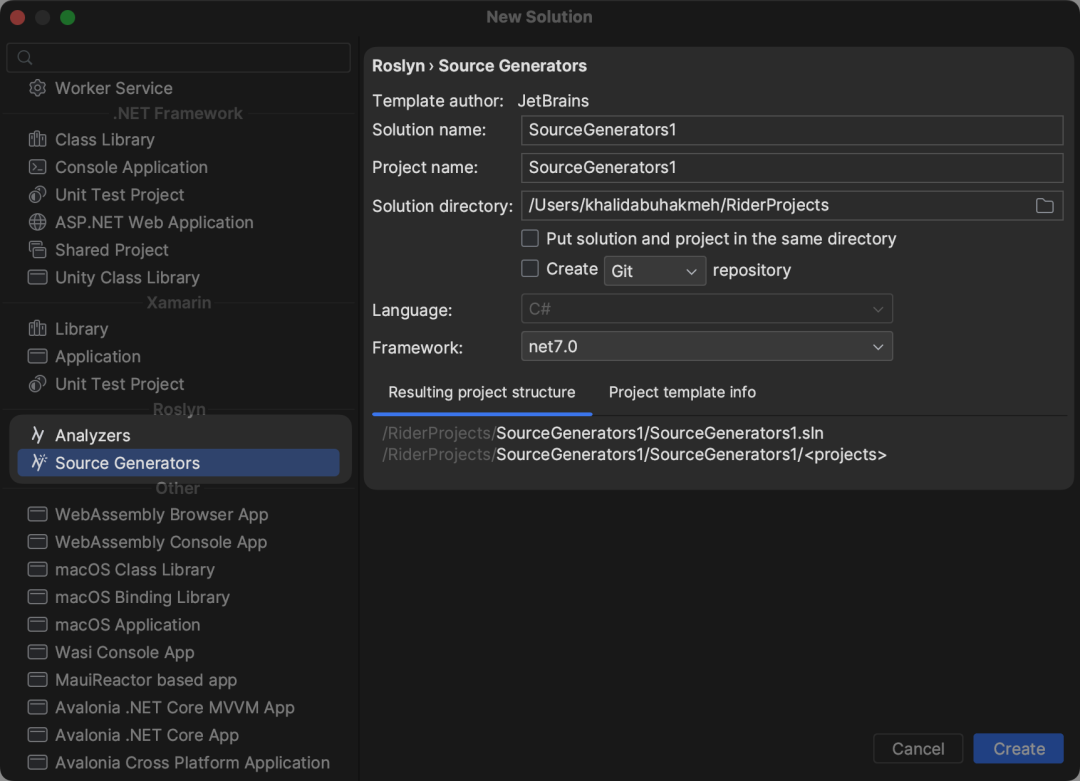Viewport: 1080px width, 781px height.
Task: Click the template search field
Action: pos(178,57)
